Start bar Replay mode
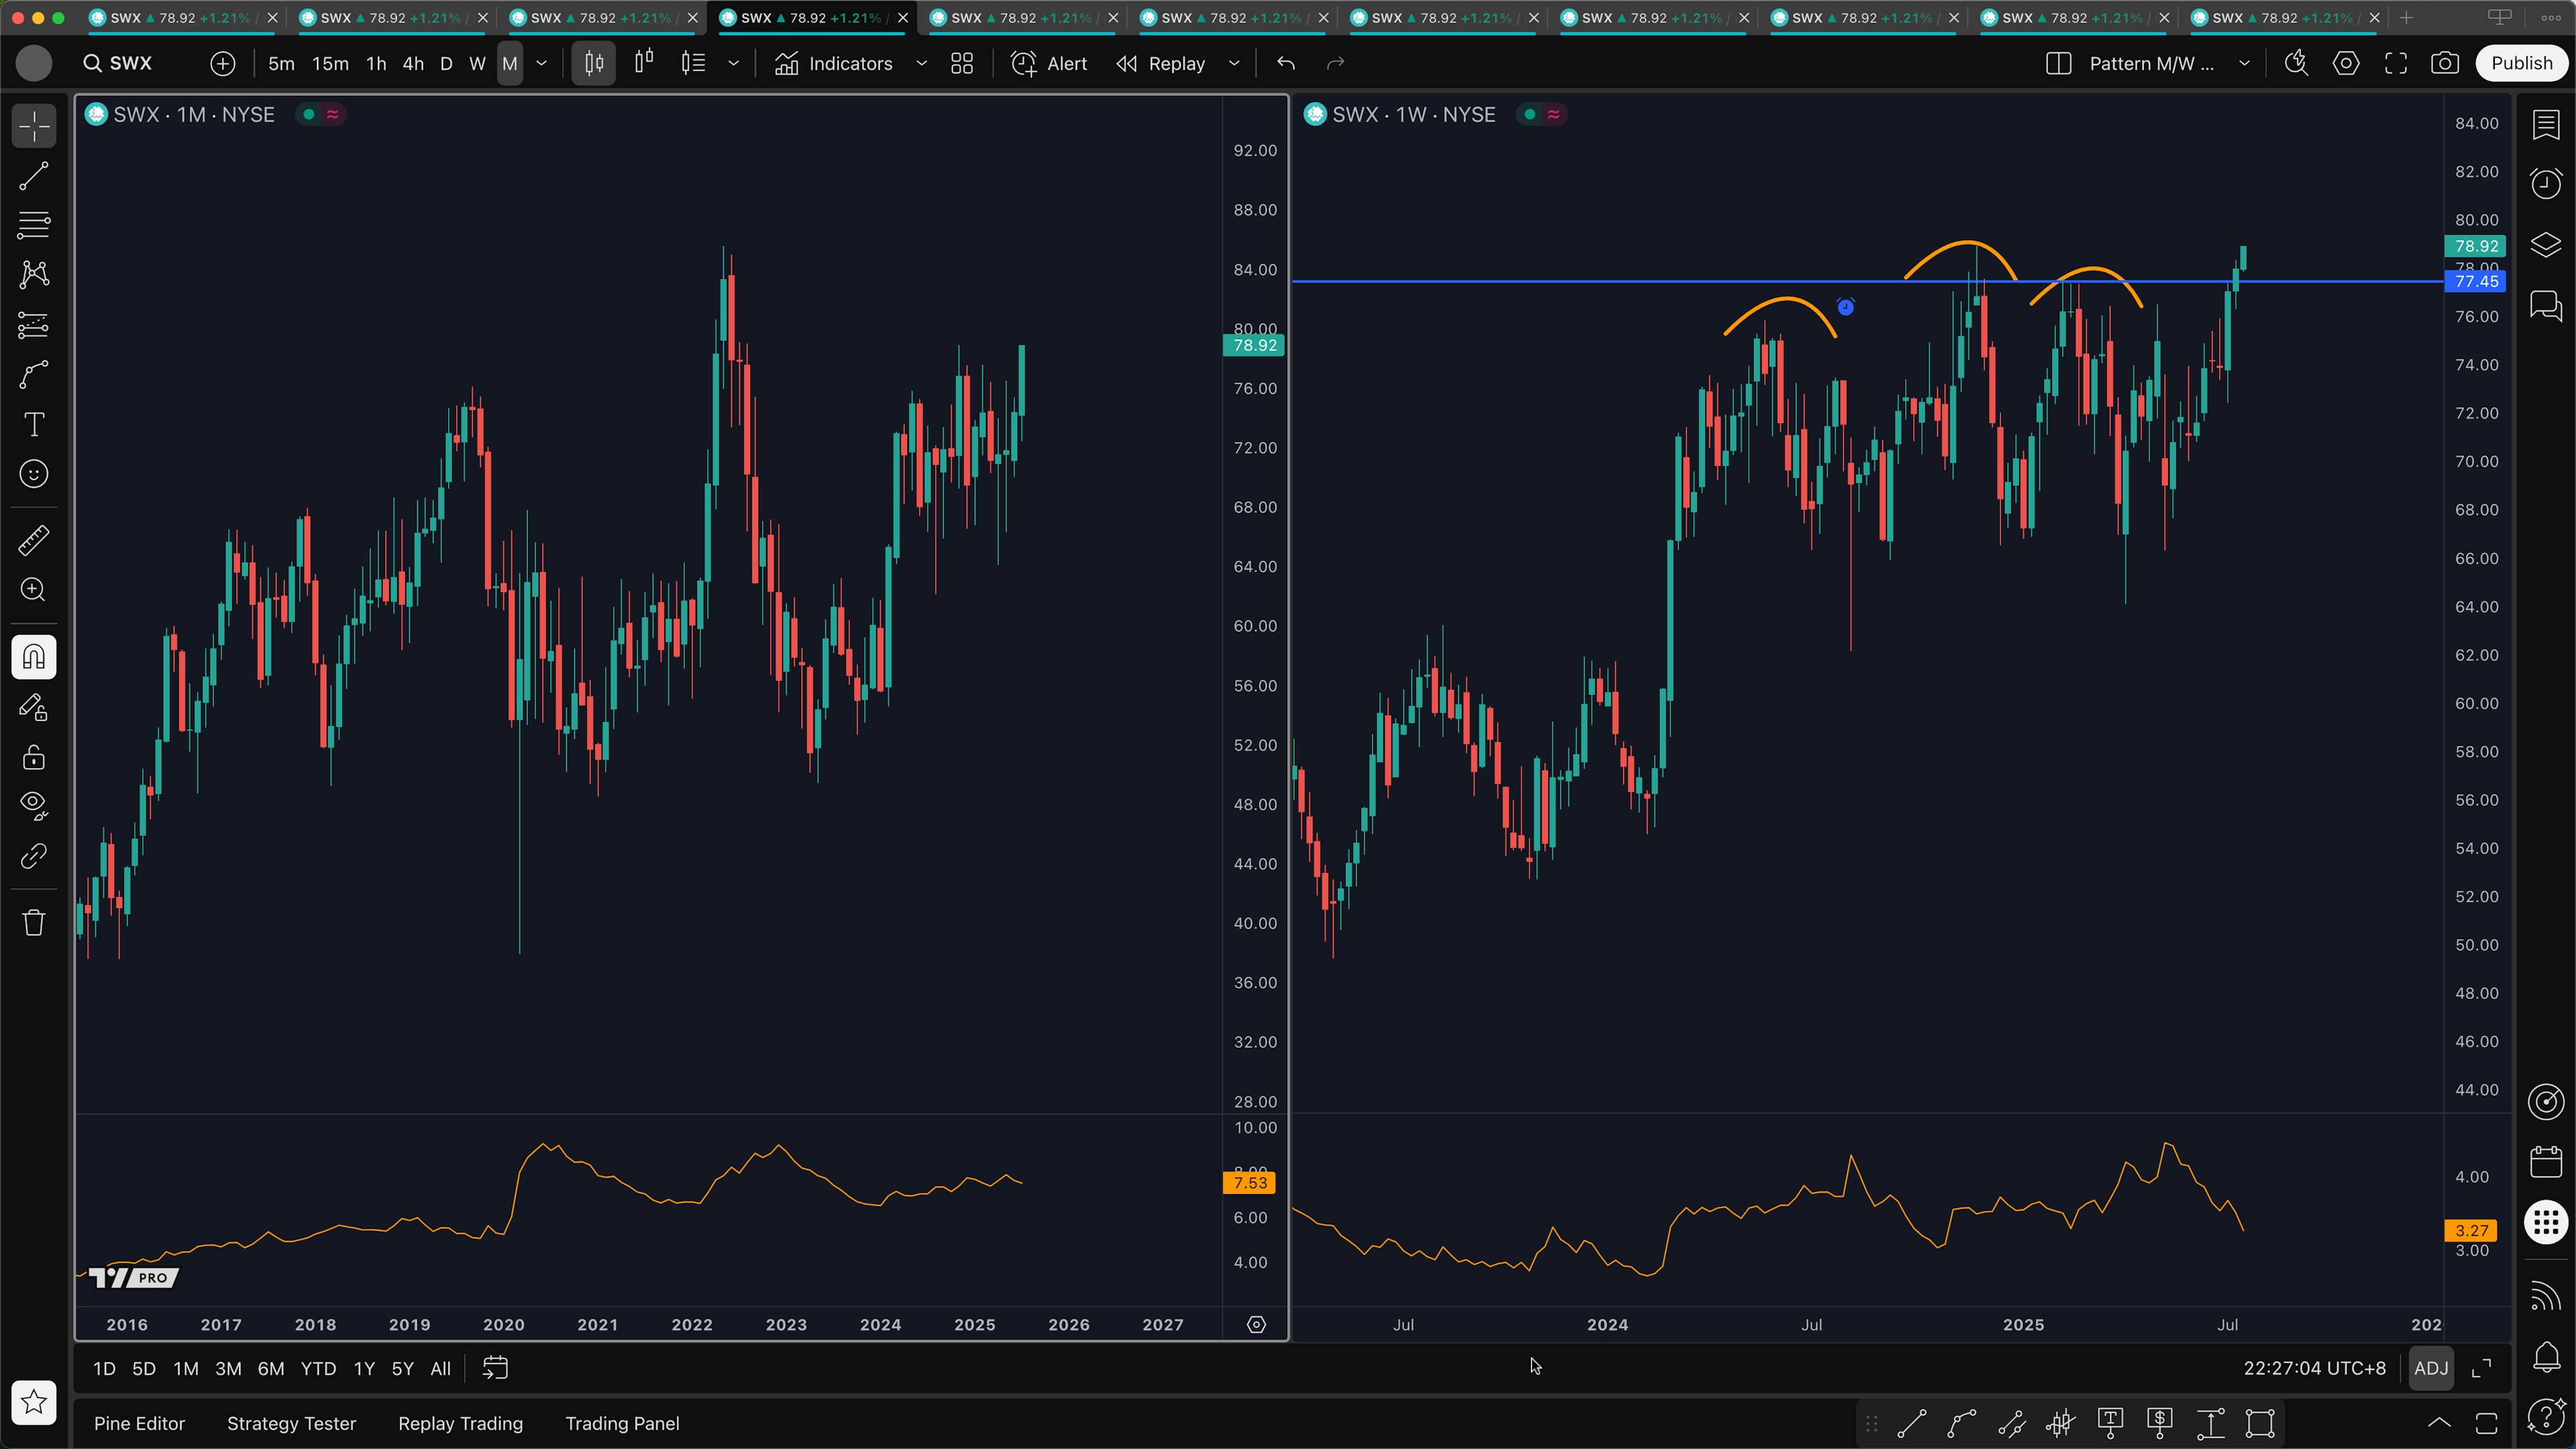2576x1449 pixels. pos(1162,63)
